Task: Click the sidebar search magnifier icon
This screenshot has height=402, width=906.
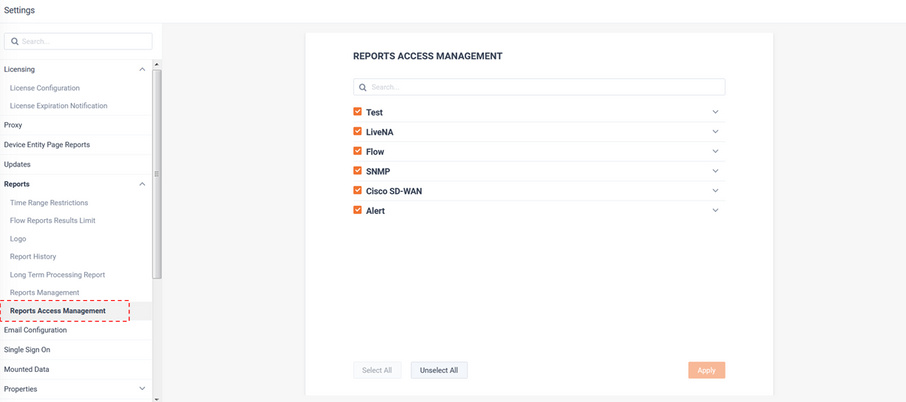Action: [x=15, y=42]
